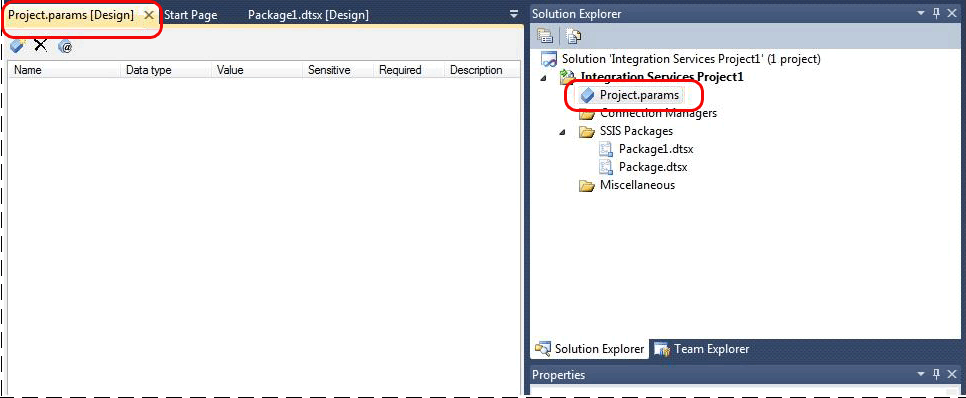Click the Delete Parameter X icon

[41, 45]
